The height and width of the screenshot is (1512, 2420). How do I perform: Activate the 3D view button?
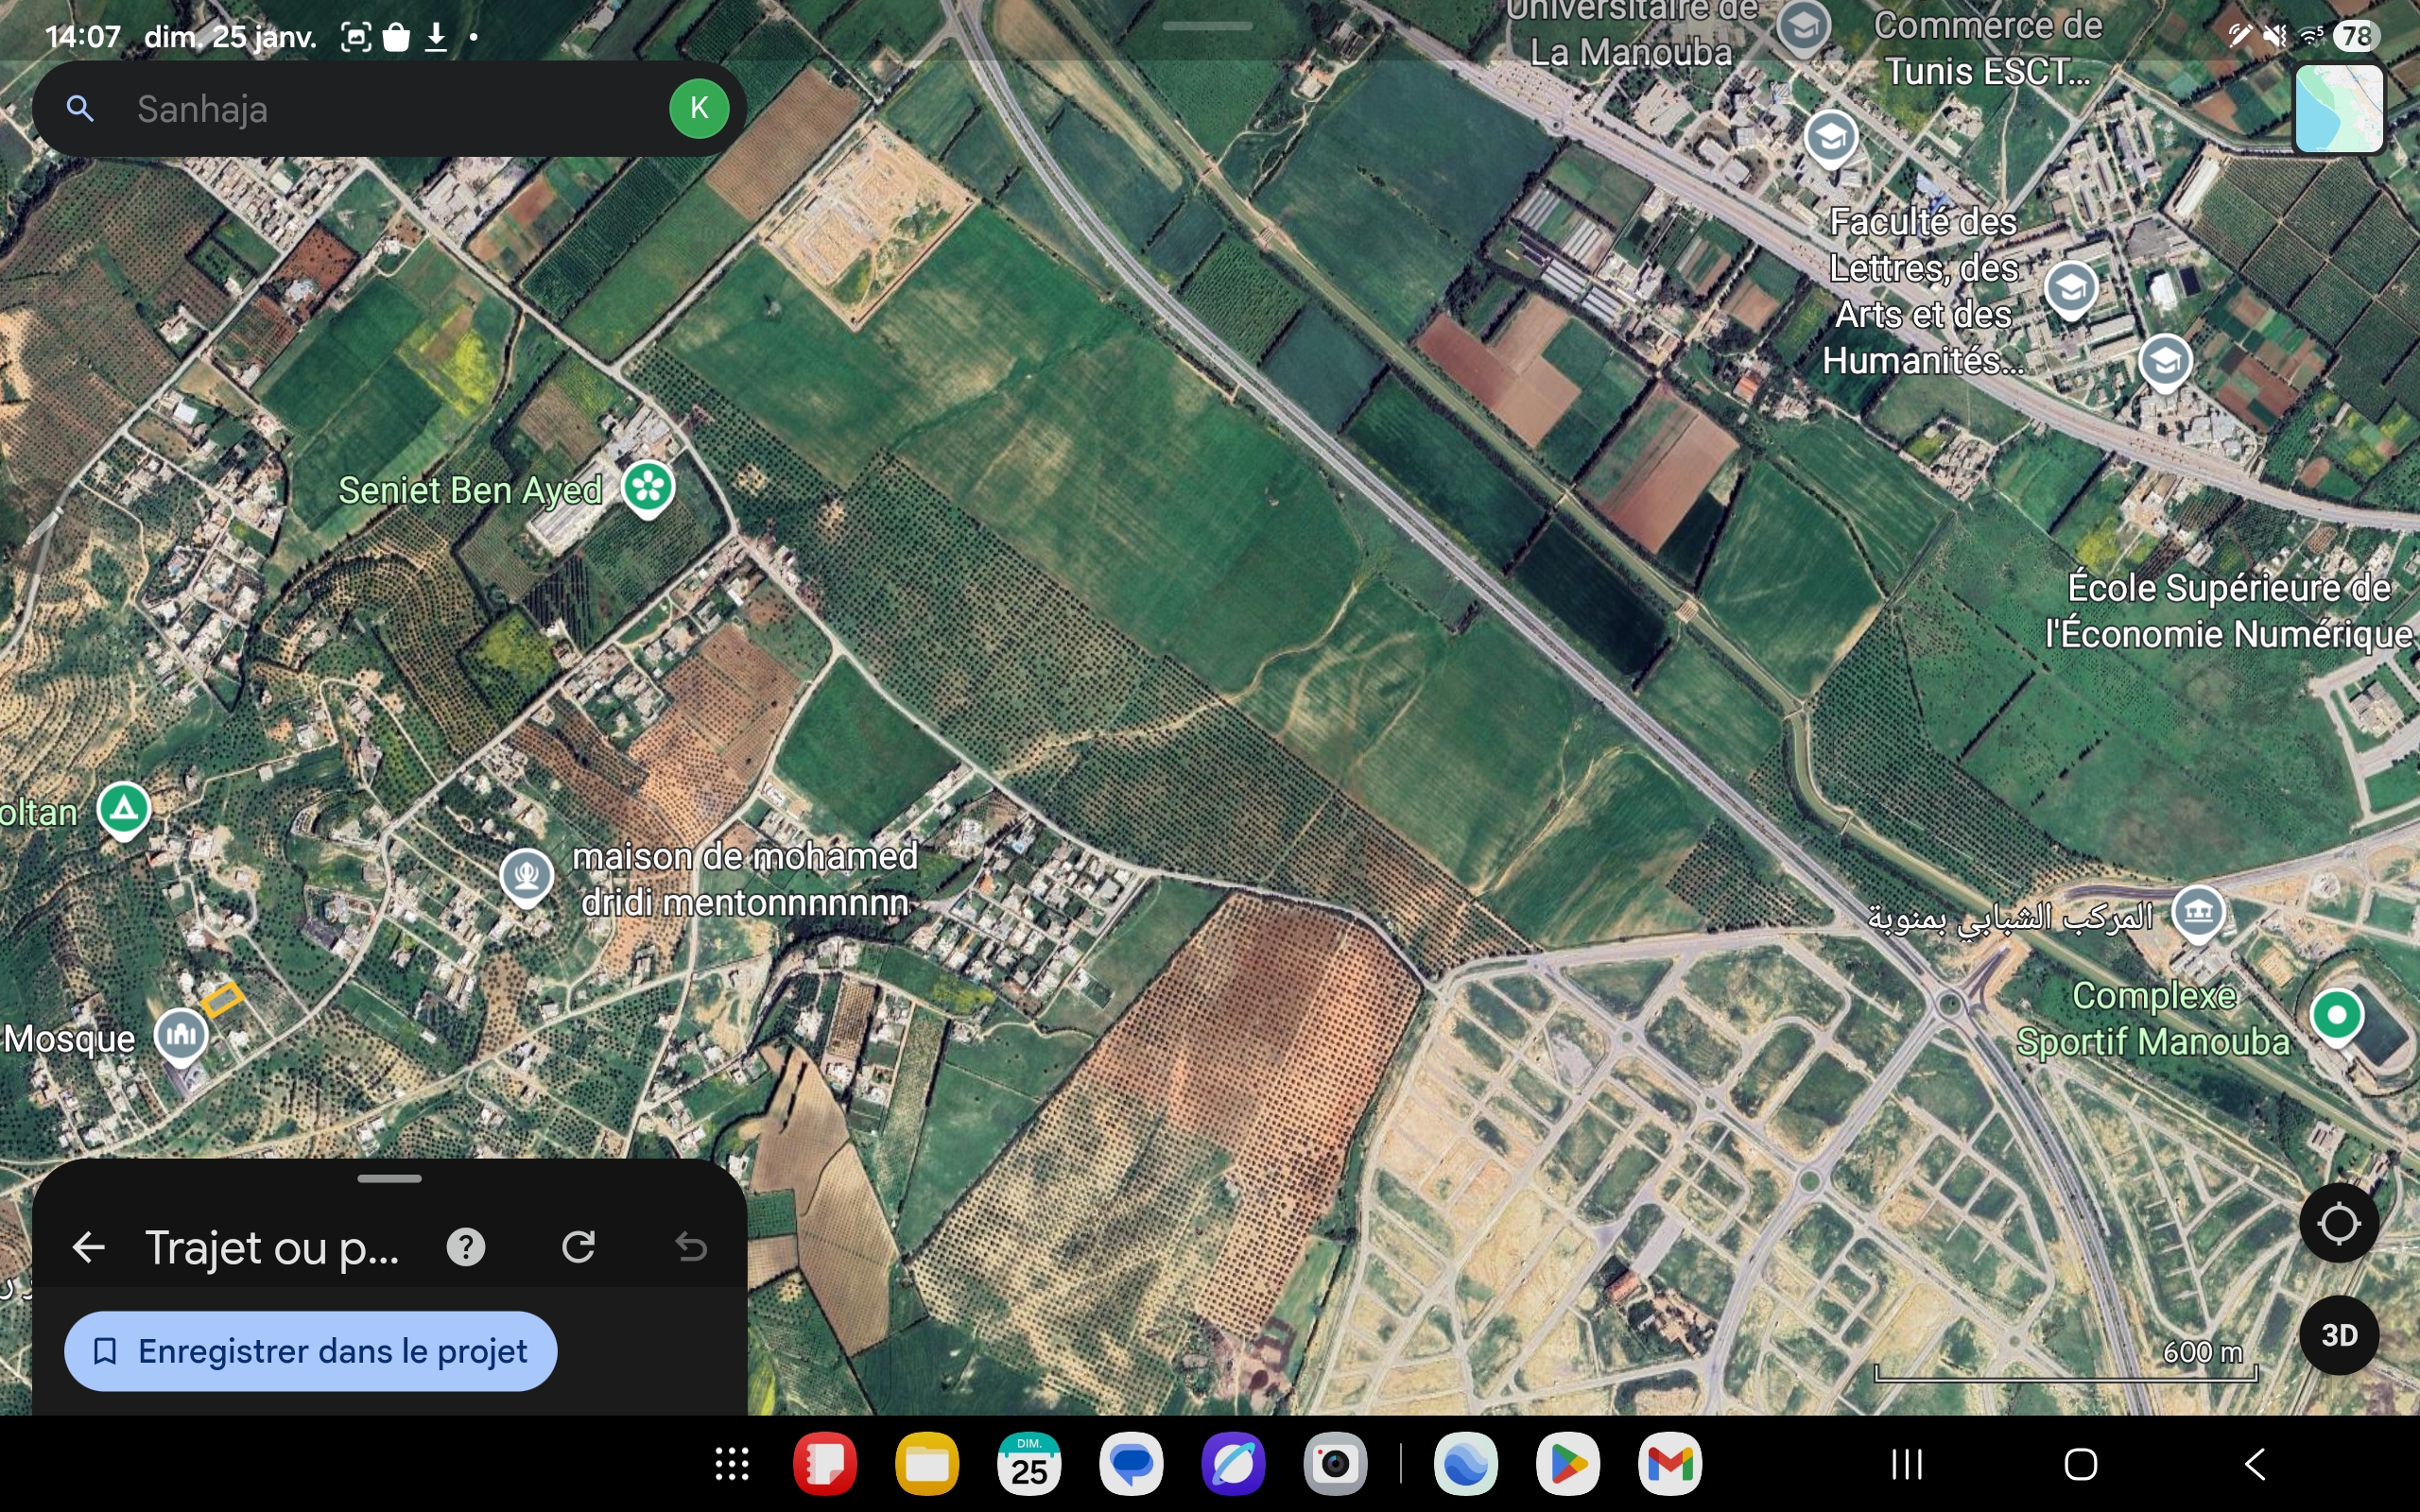point(2339,1334)
